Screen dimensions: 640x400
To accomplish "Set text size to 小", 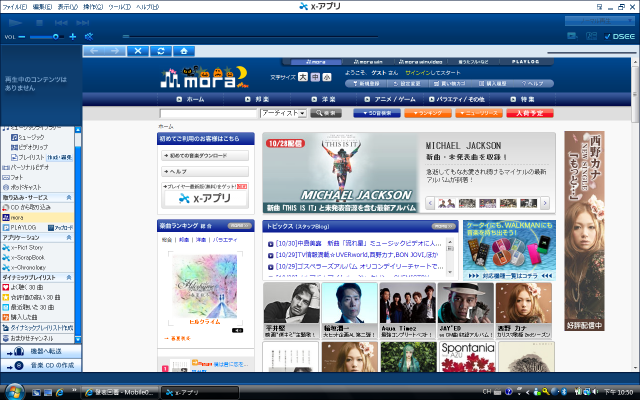I will coord(327,77).
